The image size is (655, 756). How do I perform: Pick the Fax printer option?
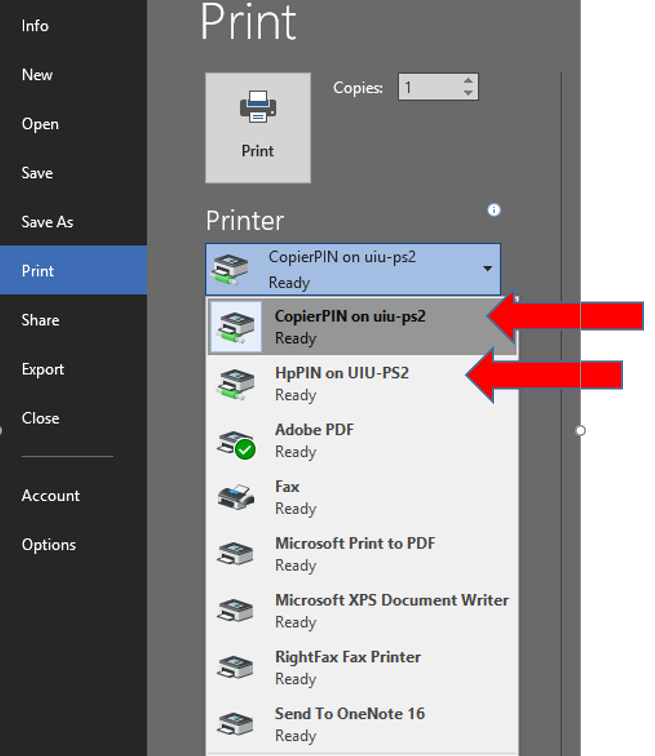(288, 497)
